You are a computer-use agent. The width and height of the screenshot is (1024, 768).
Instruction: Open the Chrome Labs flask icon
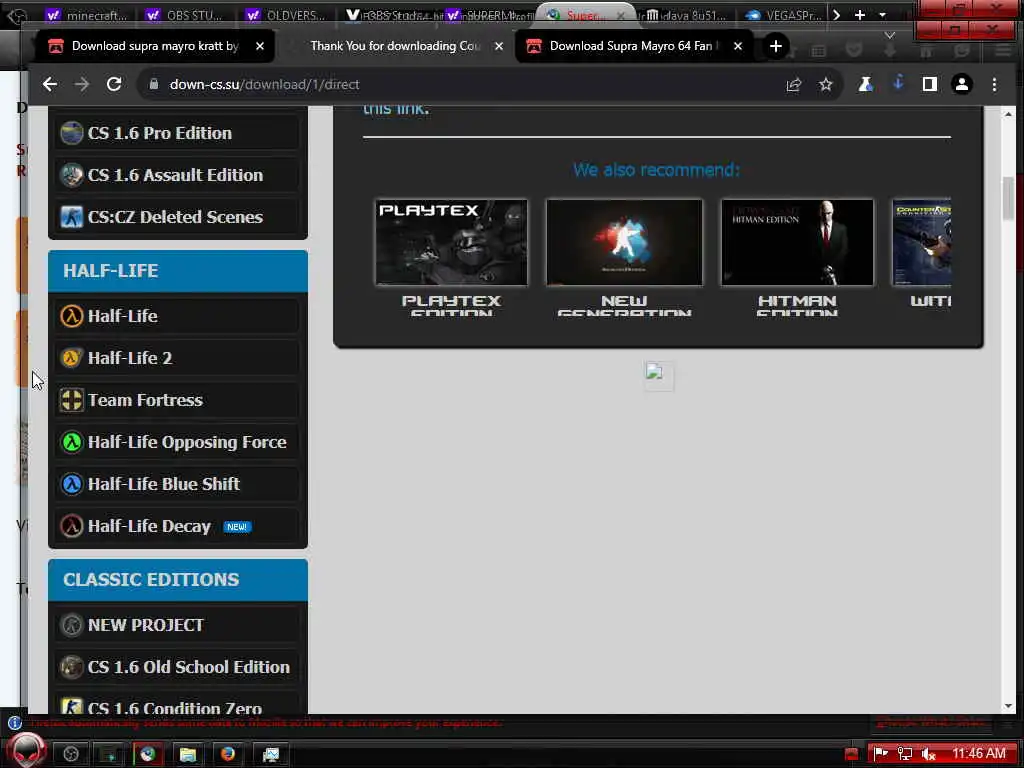[865, 84]
